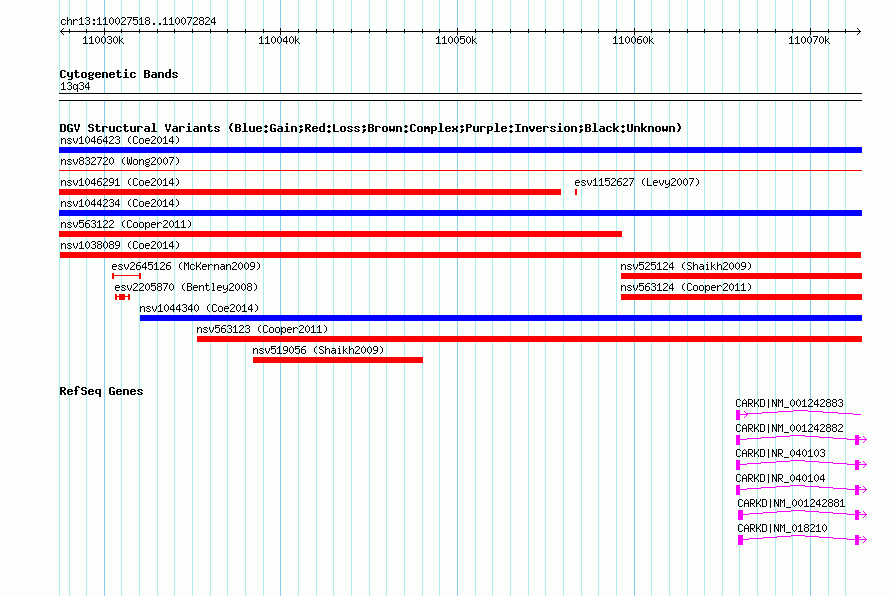Select the nsv525124 (Shaikh2009) red bar
Image resolution: width=890 pixels, height=596 pixels.
tap(741, 276)
